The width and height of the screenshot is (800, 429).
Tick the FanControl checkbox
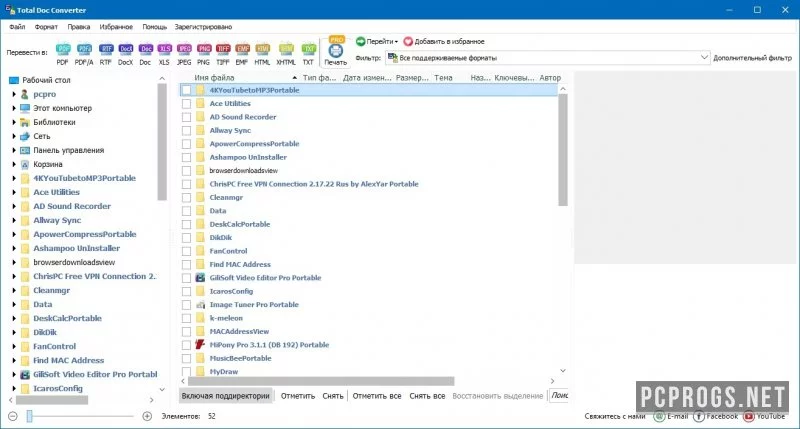point(187,251)
